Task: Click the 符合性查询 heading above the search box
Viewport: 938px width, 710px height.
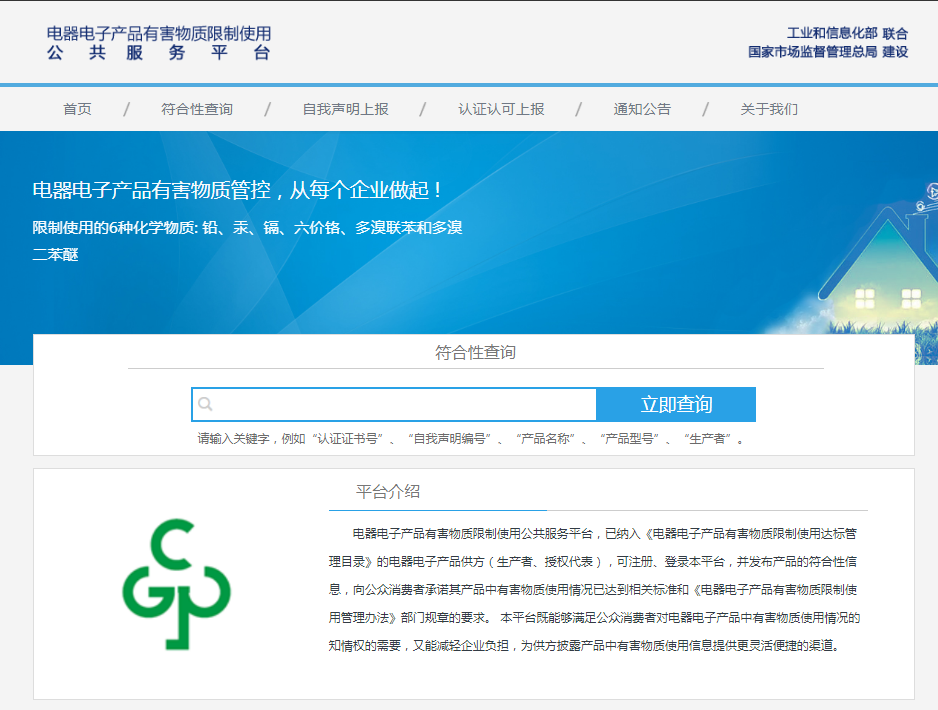Action: click(x=475, y=352)
